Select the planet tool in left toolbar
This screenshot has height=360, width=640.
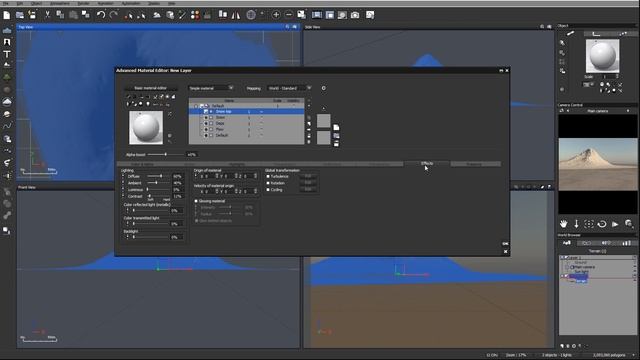click(x=7, y=114)
